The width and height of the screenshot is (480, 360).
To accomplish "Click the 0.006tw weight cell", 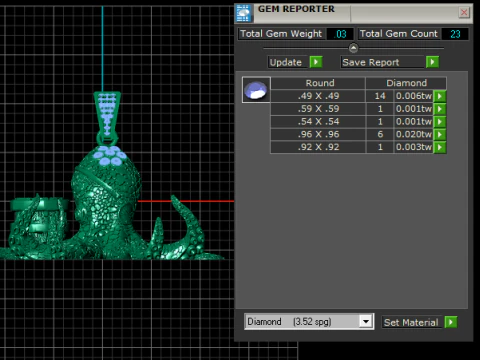I will tap(414, 96).
